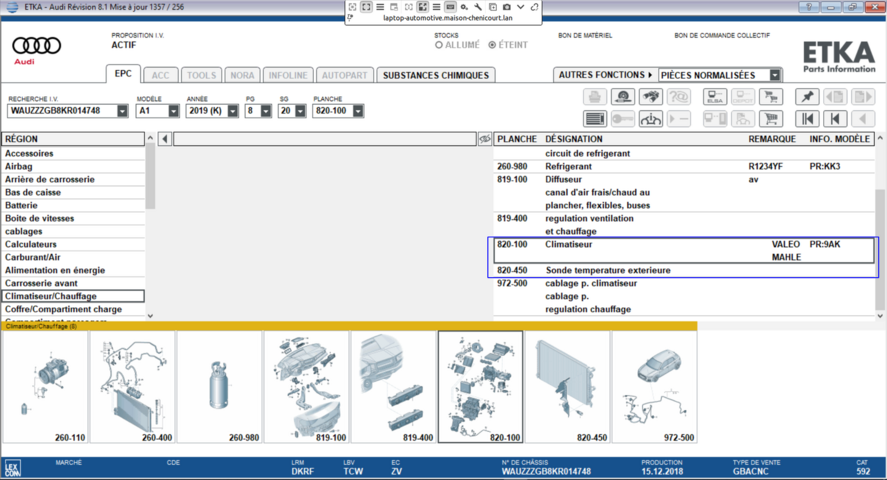Viewport: 887px width, 480px height.
Task: Open the wrench settings in remote toolbar
Action: (x=478, y=7)
